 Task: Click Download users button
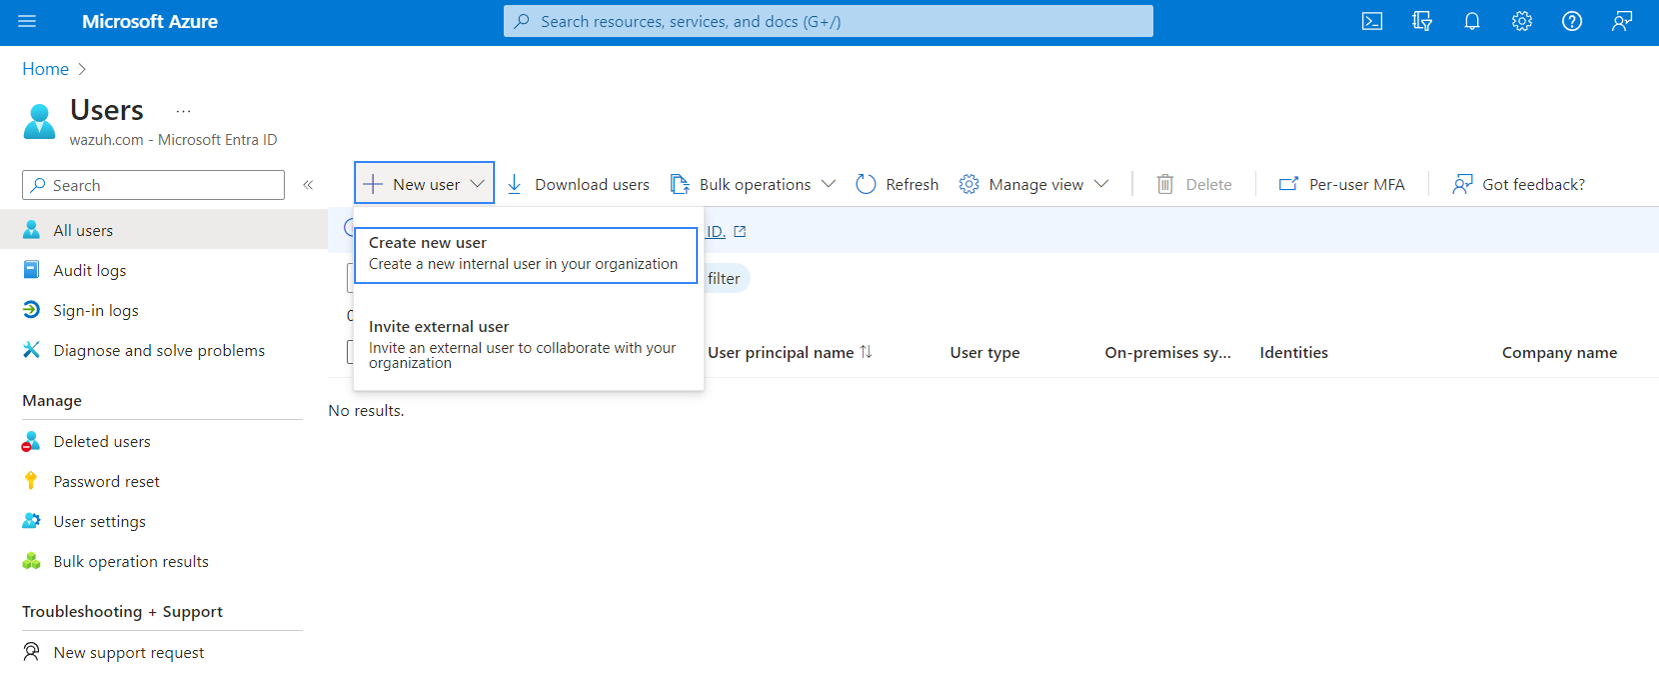pyautogui.click(x=578, y=184)
